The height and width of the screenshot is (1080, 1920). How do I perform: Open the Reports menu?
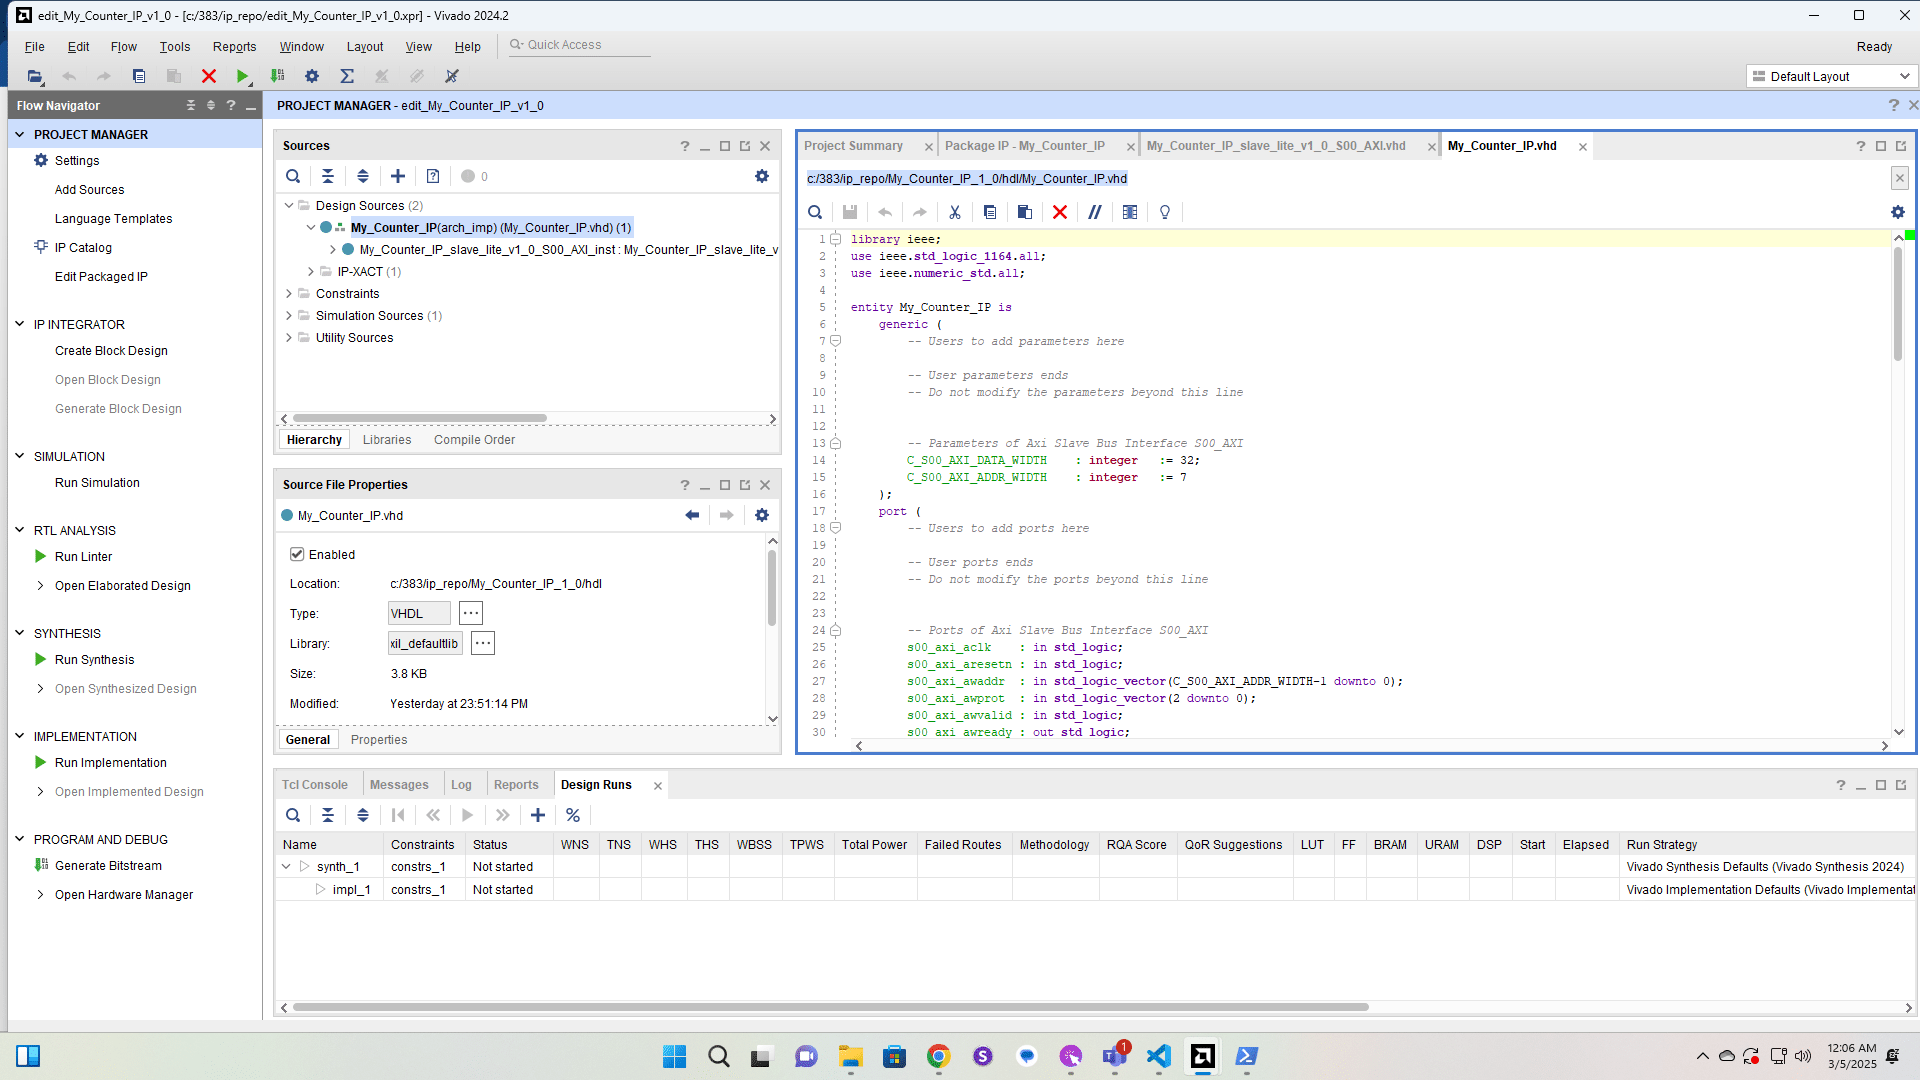click(x=234, y=47)
